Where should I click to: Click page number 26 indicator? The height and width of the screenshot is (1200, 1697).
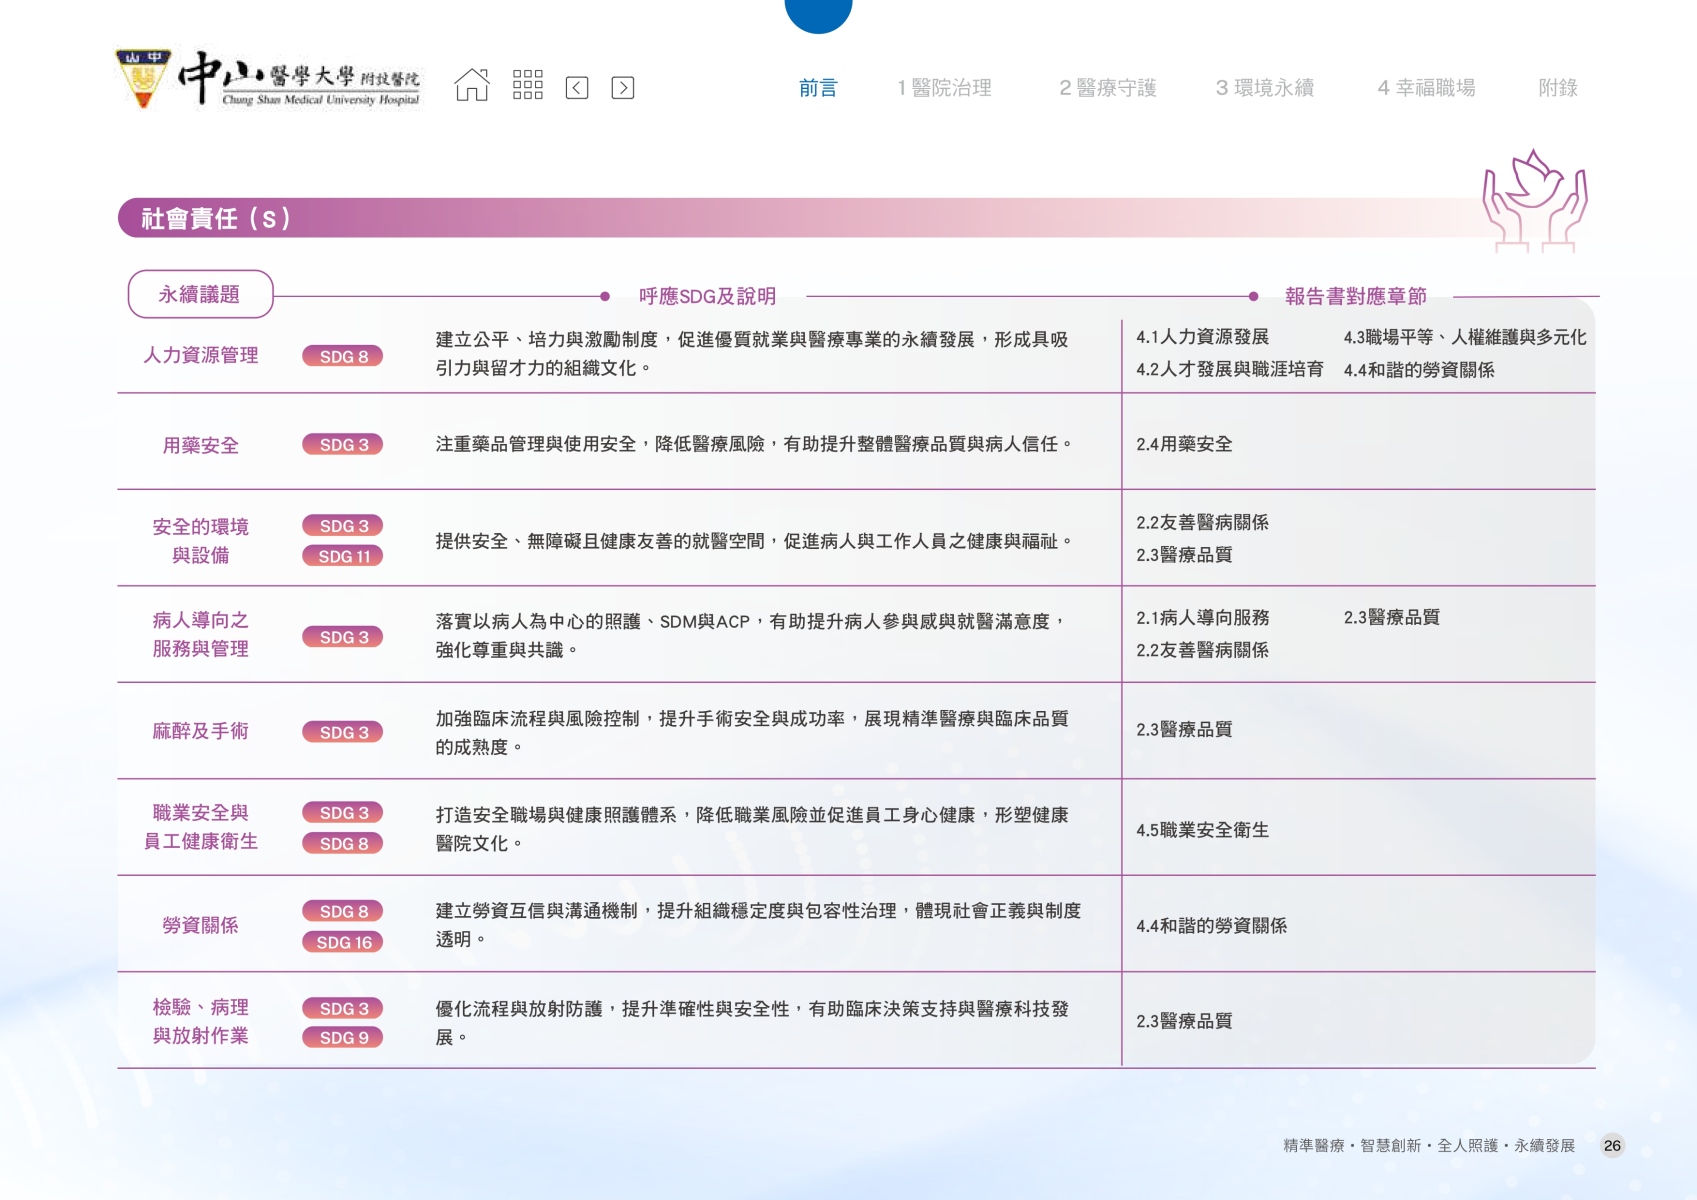1612,1146
